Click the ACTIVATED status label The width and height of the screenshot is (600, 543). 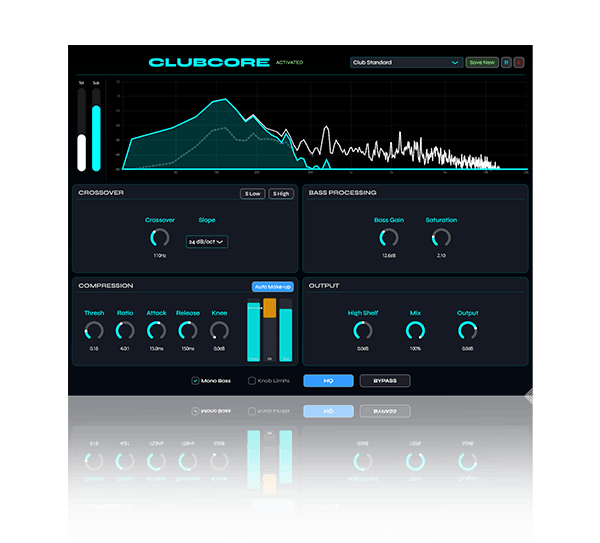pyautogui.click(x=290, y=62)
